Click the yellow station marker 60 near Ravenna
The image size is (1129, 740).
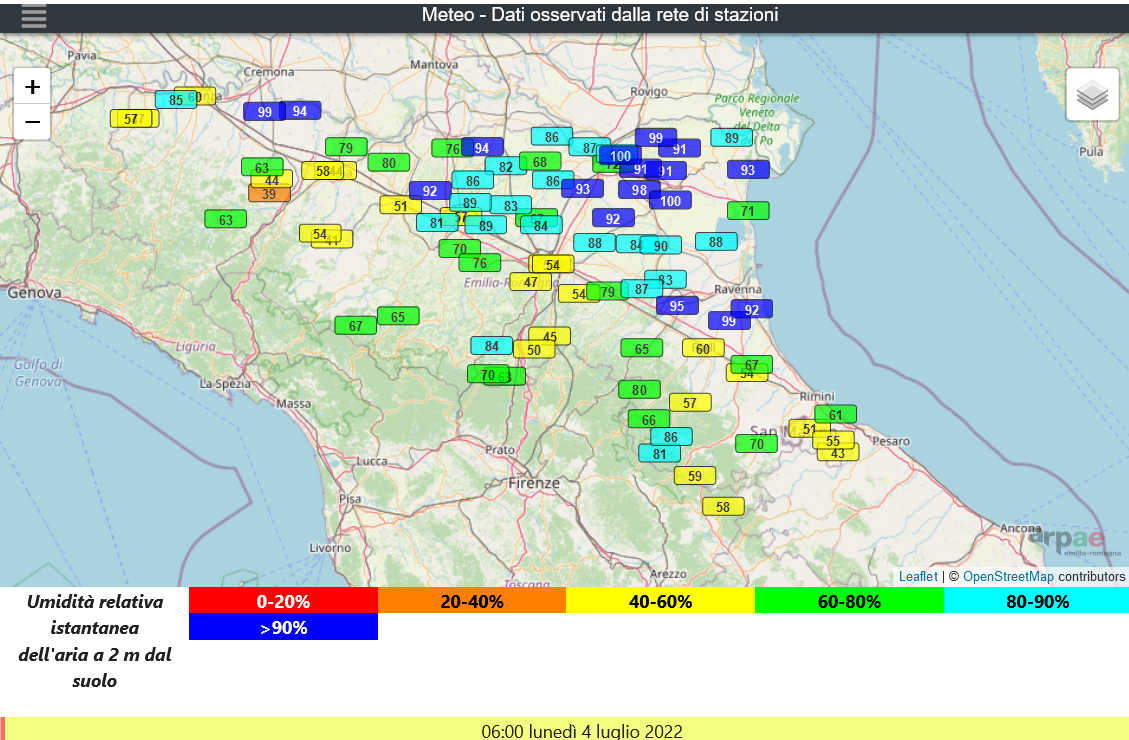[703, 348]
